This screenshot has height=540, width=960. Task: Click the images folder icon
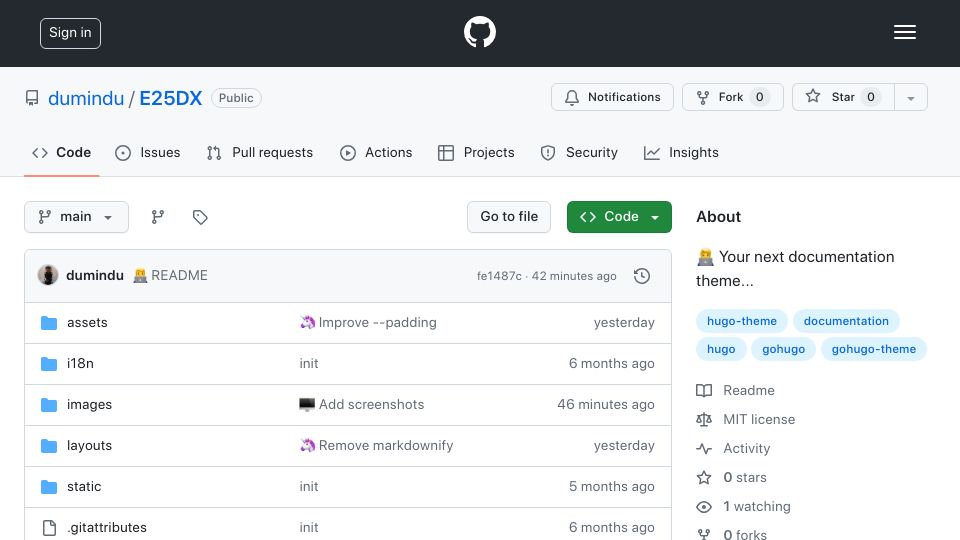pyautogui.click(x=49, y=405)
